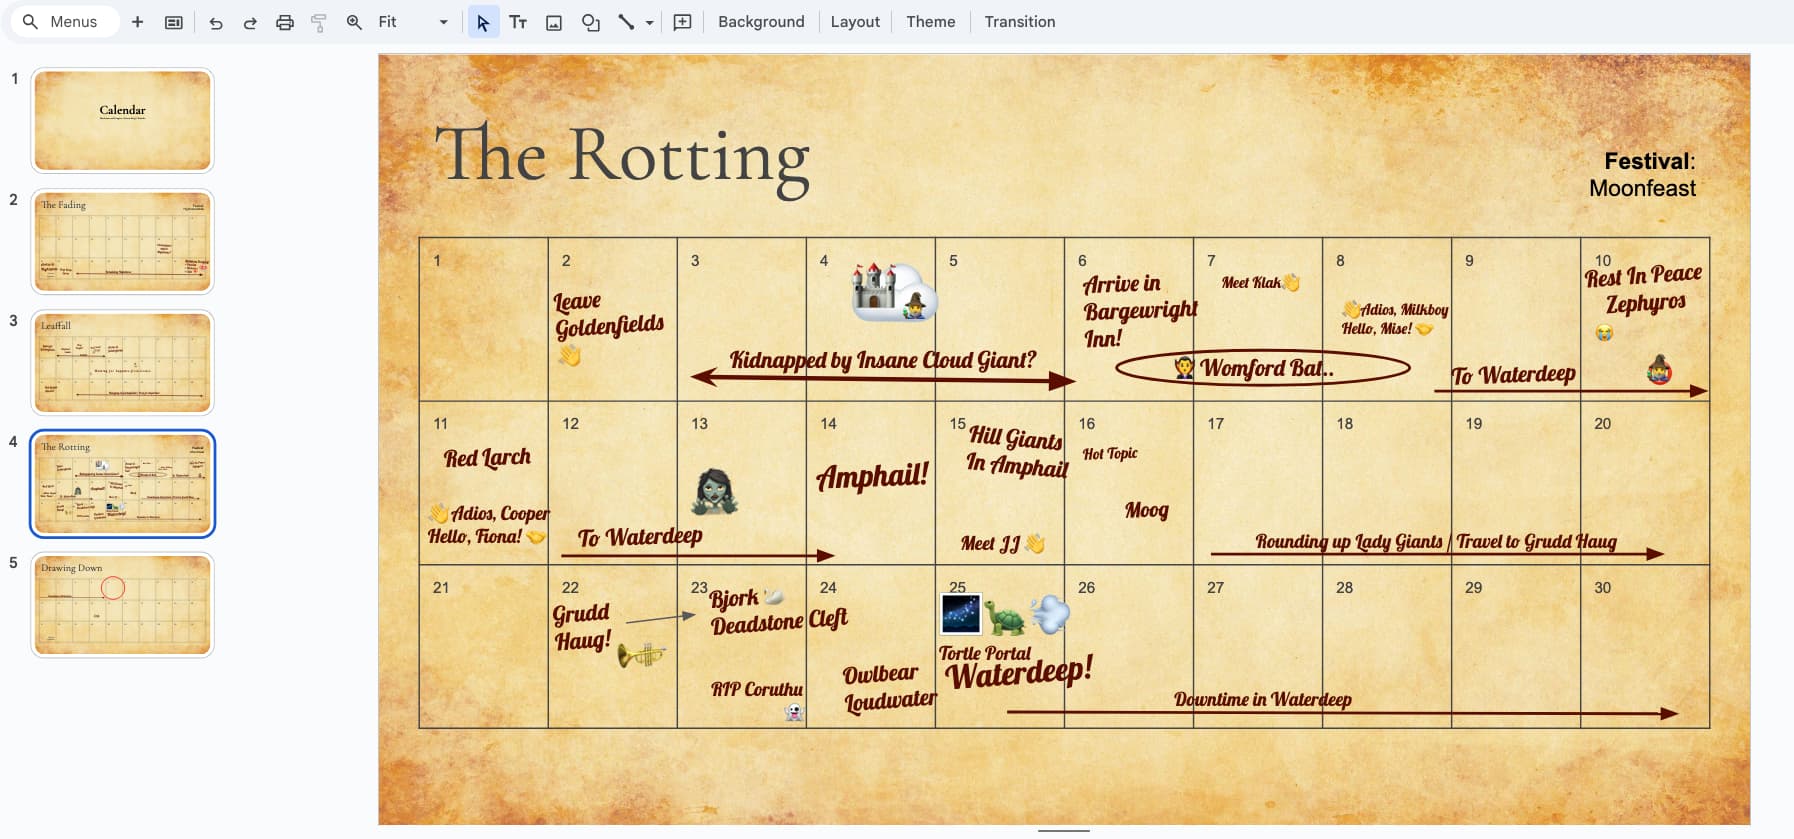Click RIP Coruthu text on day 23
Screen dimensions: 1794x839
757,689
